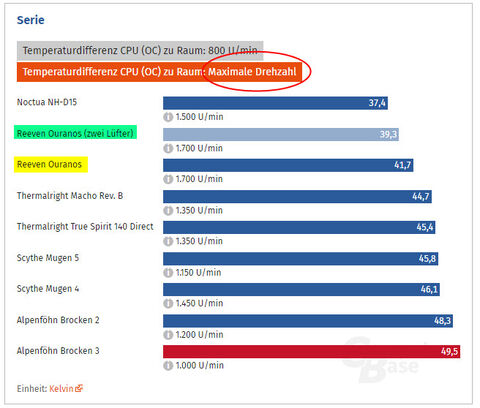Select the Maximale Drehzahl temperature tab
Viewport: 480px width, 408px height.
pyautogui.click(x=159, y=72)
